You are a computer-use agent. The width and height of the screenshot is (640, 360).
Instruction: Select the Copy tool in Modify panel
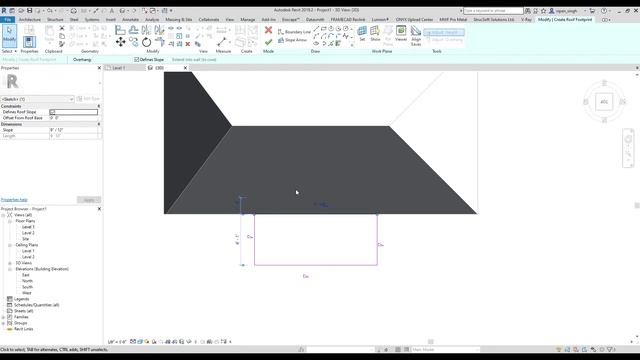click(133, 42)
